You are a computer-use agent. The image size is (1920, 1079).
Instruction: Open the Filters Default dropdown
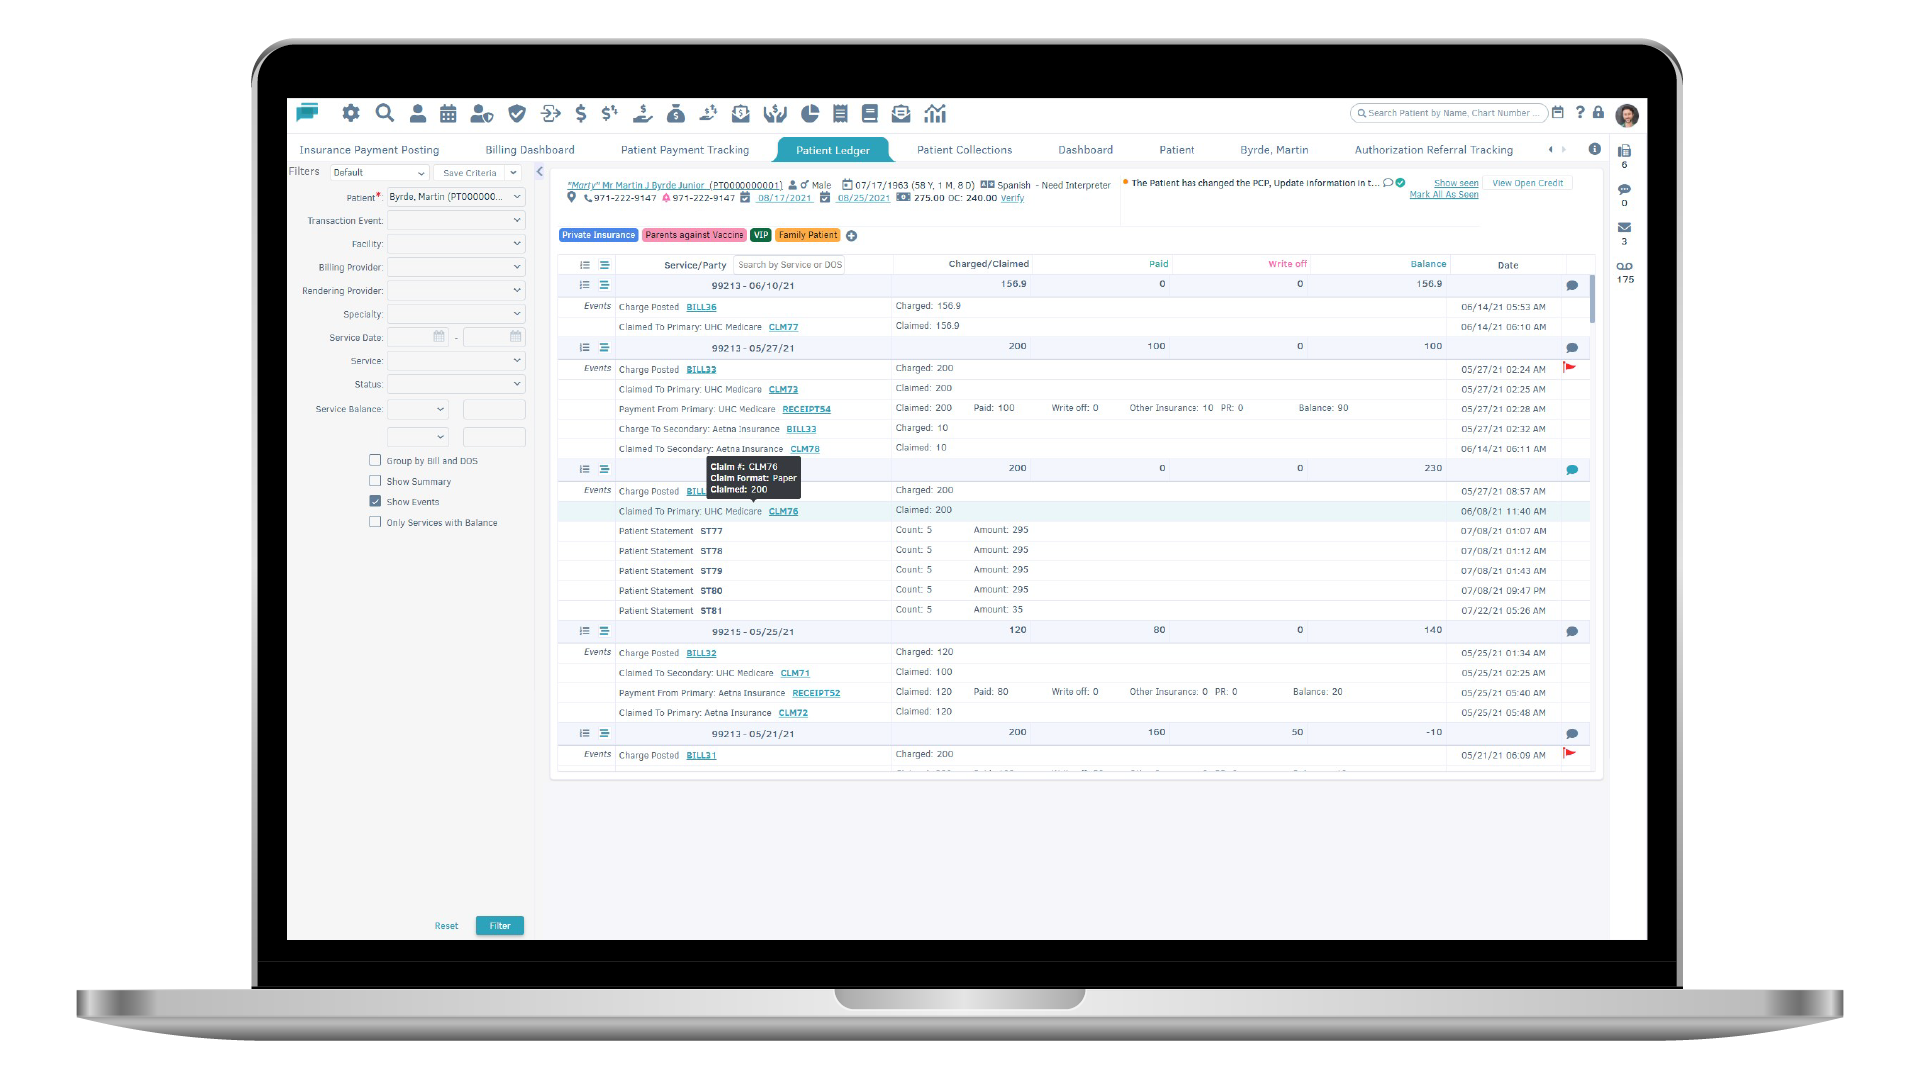(378, 172)
